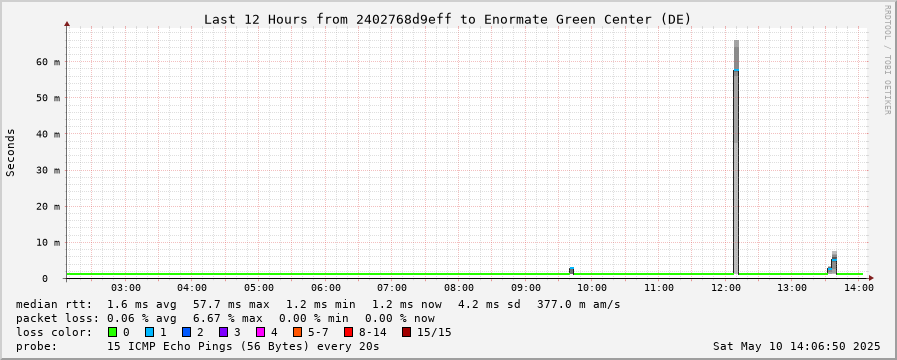Click the 09:00 time axis label
The height and width of the screenshot is (360, 897).
point(525,287)
